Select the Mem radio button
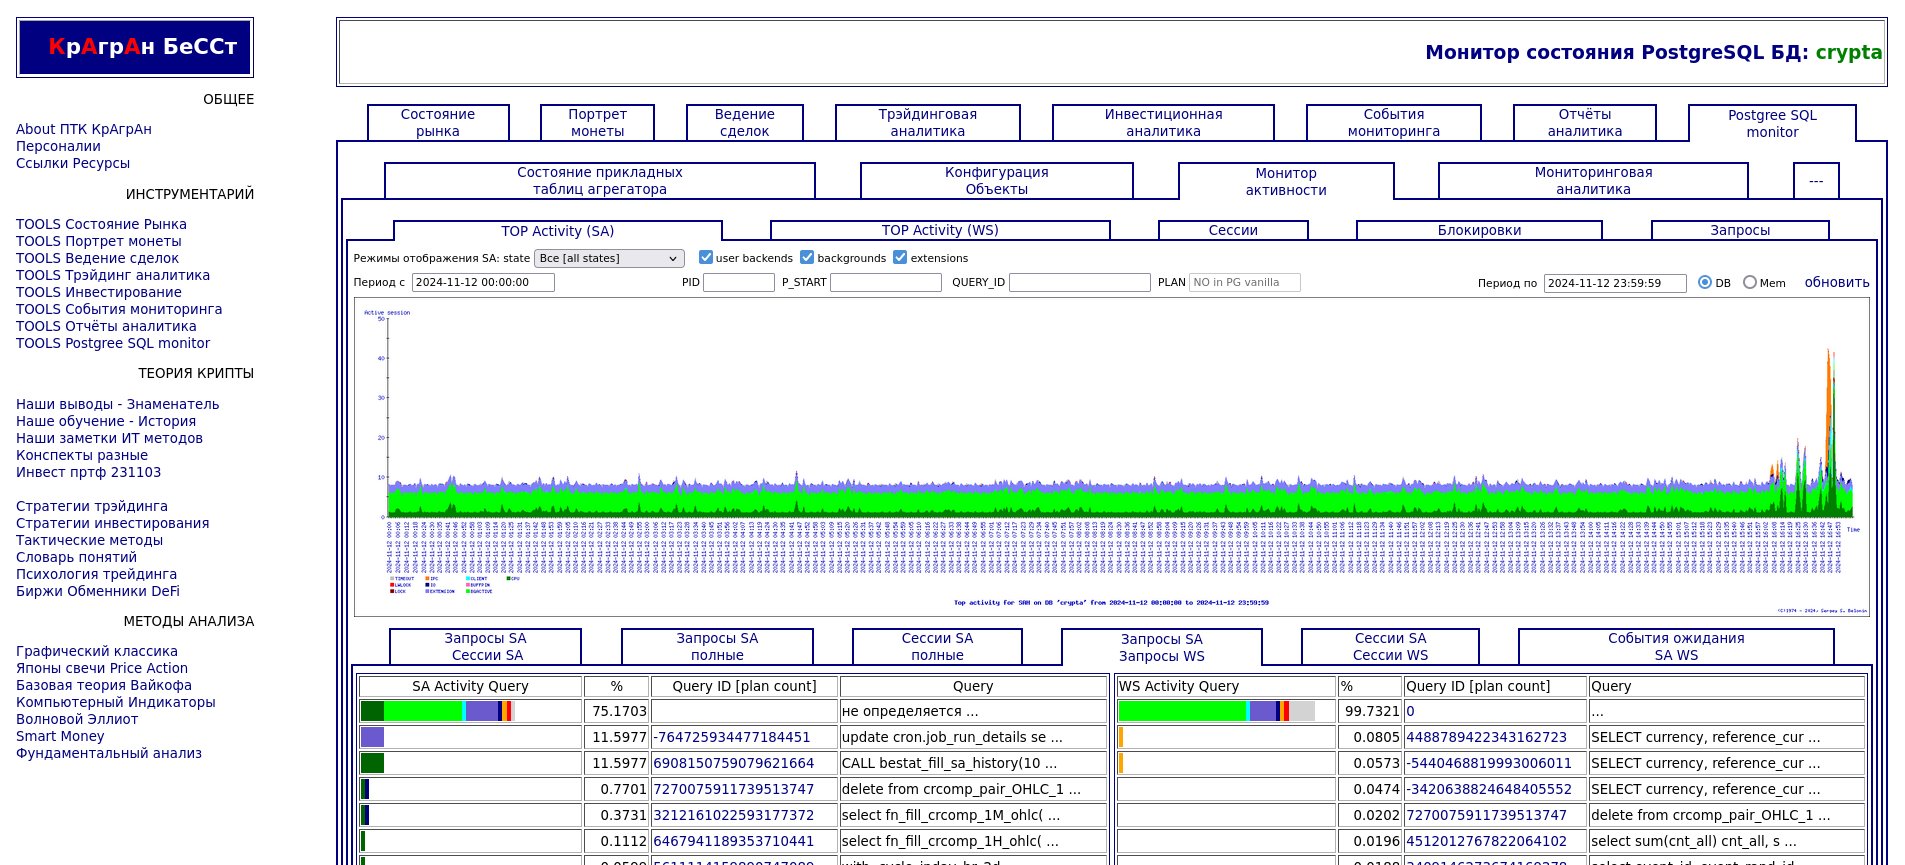Image resolution: width=1905 pixels, height=865 pixels. [1750, 283]
